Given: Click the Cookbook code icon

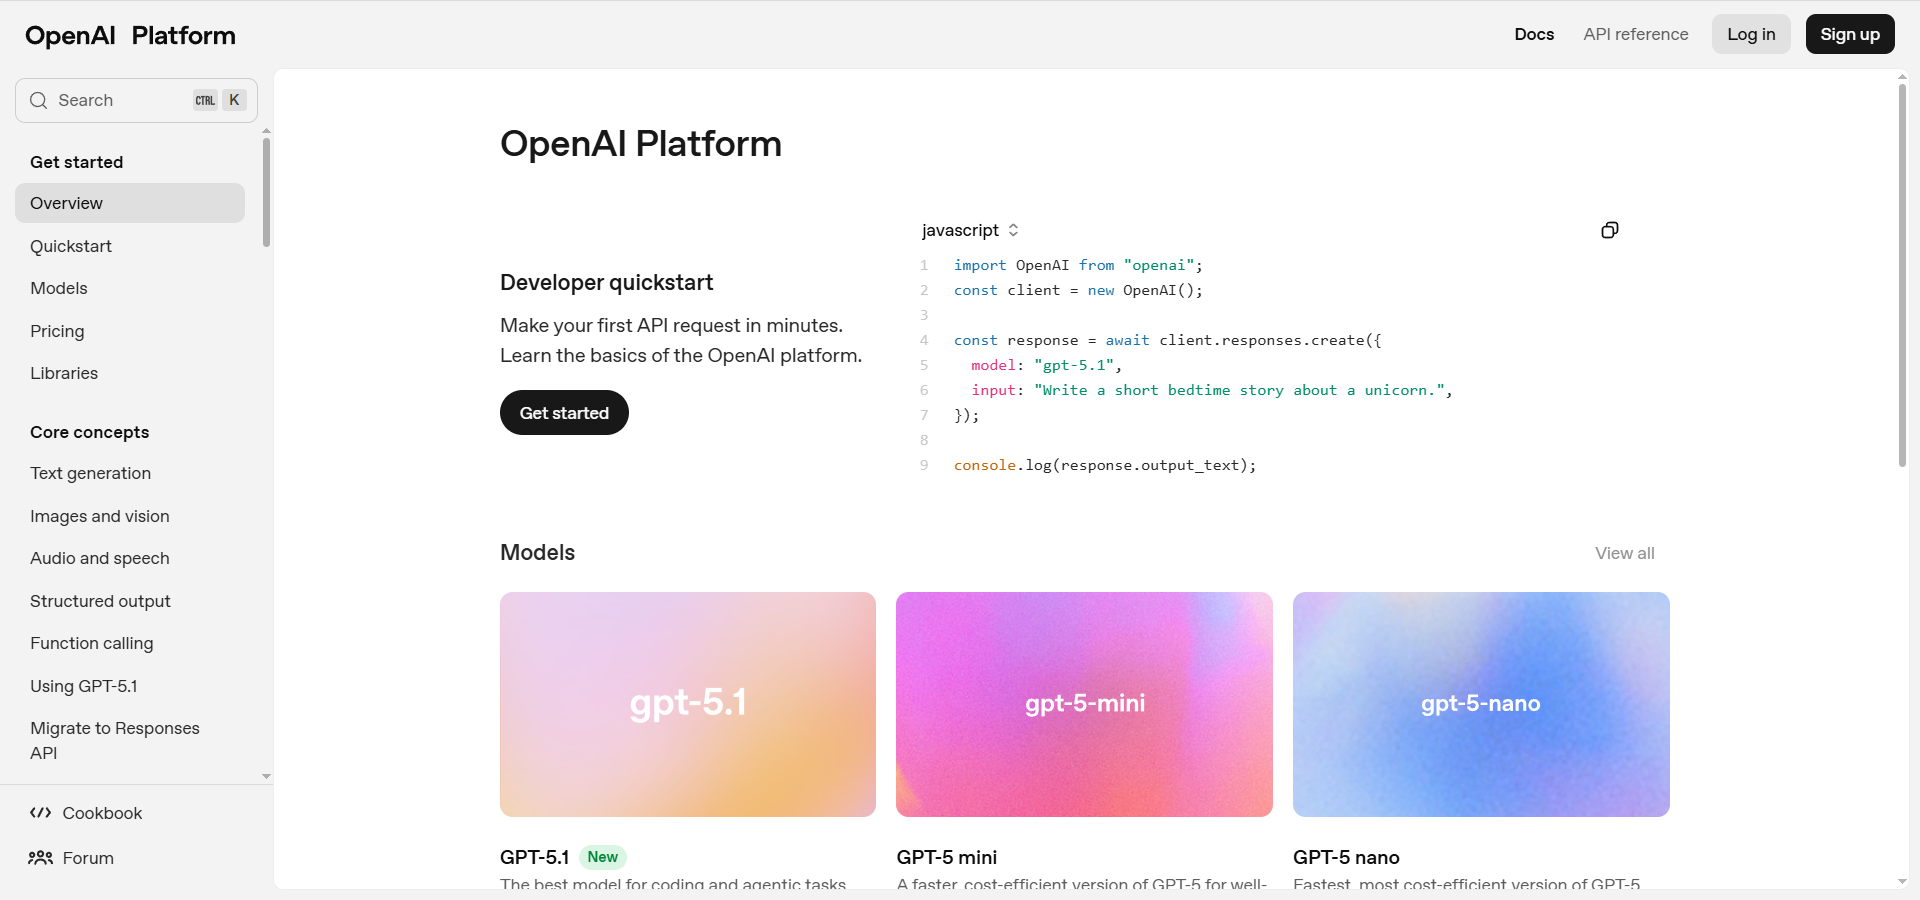Looking at the screenshot, I should (x=40, y=813).
